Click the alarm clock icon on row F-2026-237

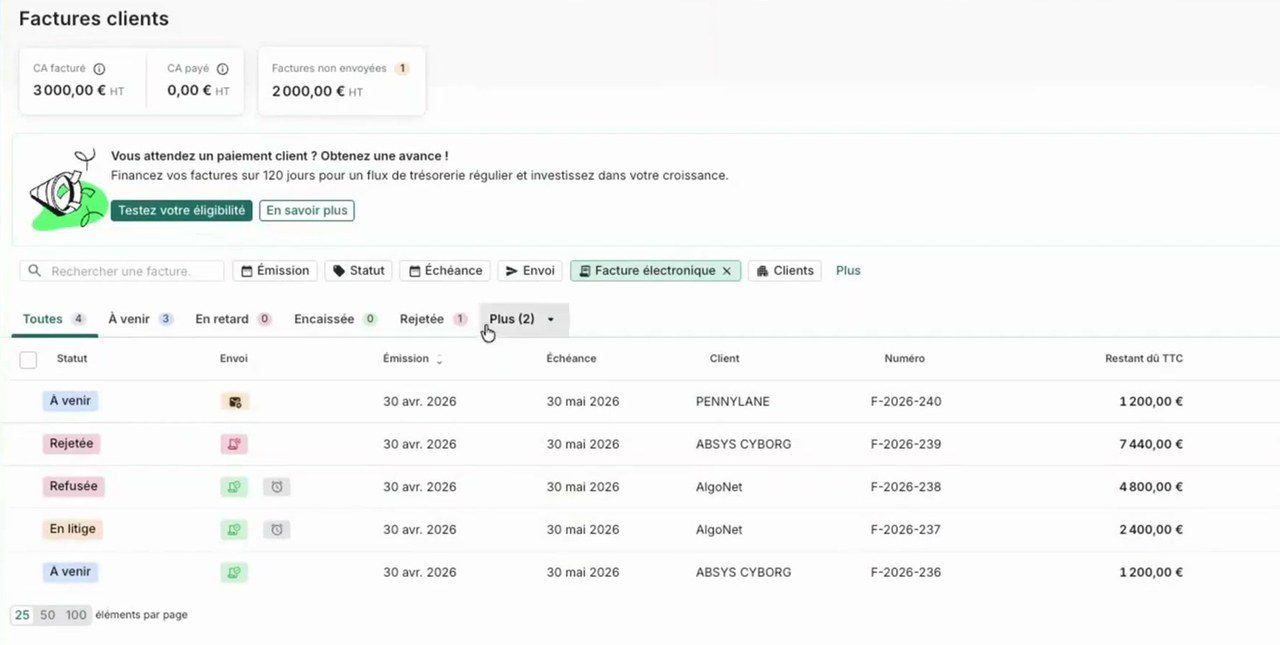click(x=277, y=530)
